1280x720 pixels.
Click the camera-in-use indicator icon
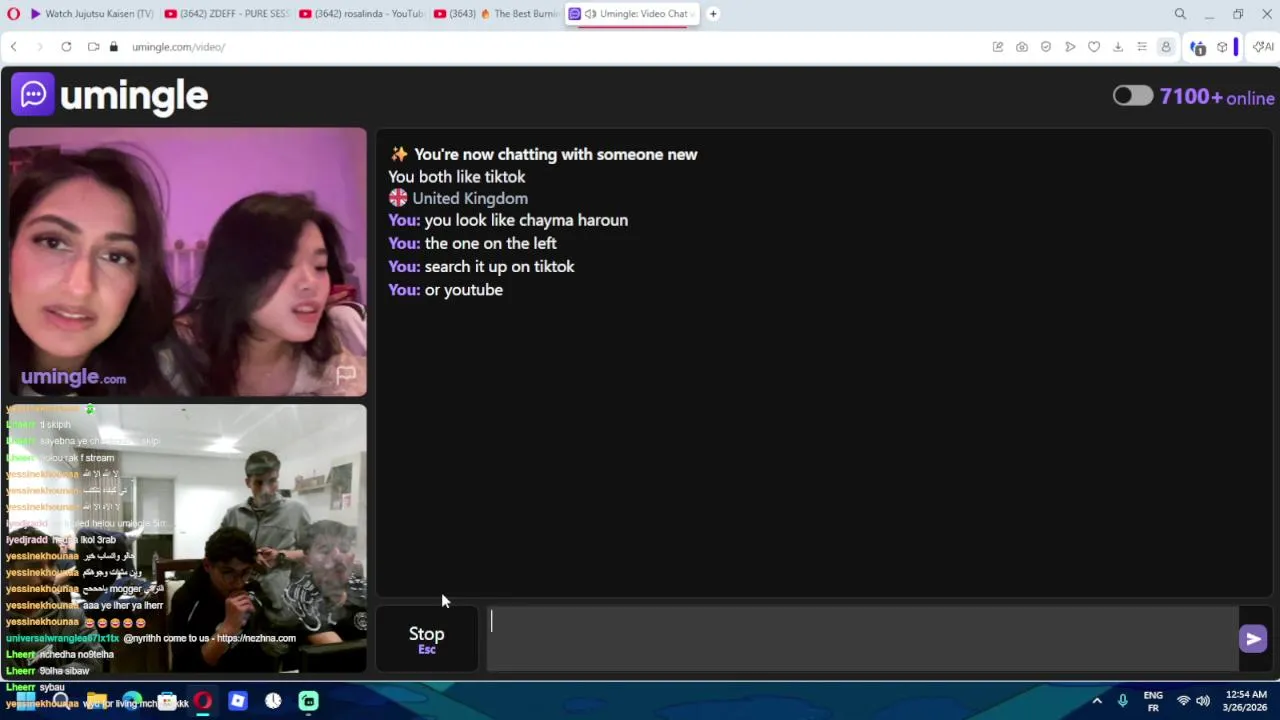click(93, 47)
